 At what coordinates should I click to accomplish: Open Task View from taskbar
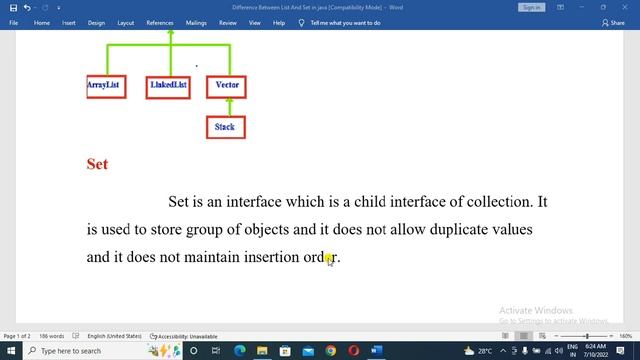(x=216, y=351)
